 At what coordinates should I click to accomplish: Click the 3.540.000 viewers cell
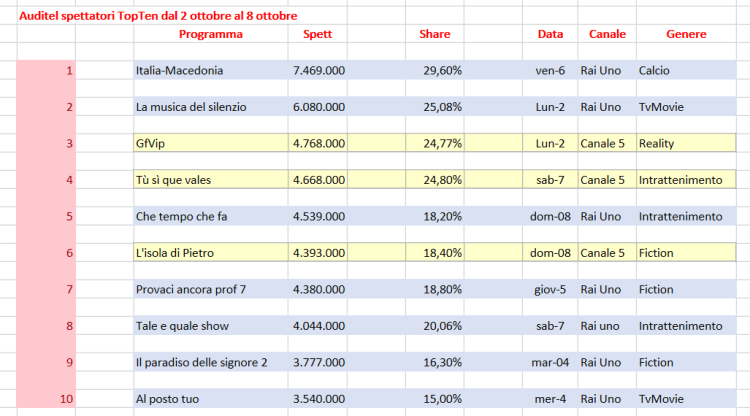tap(319, 398)
